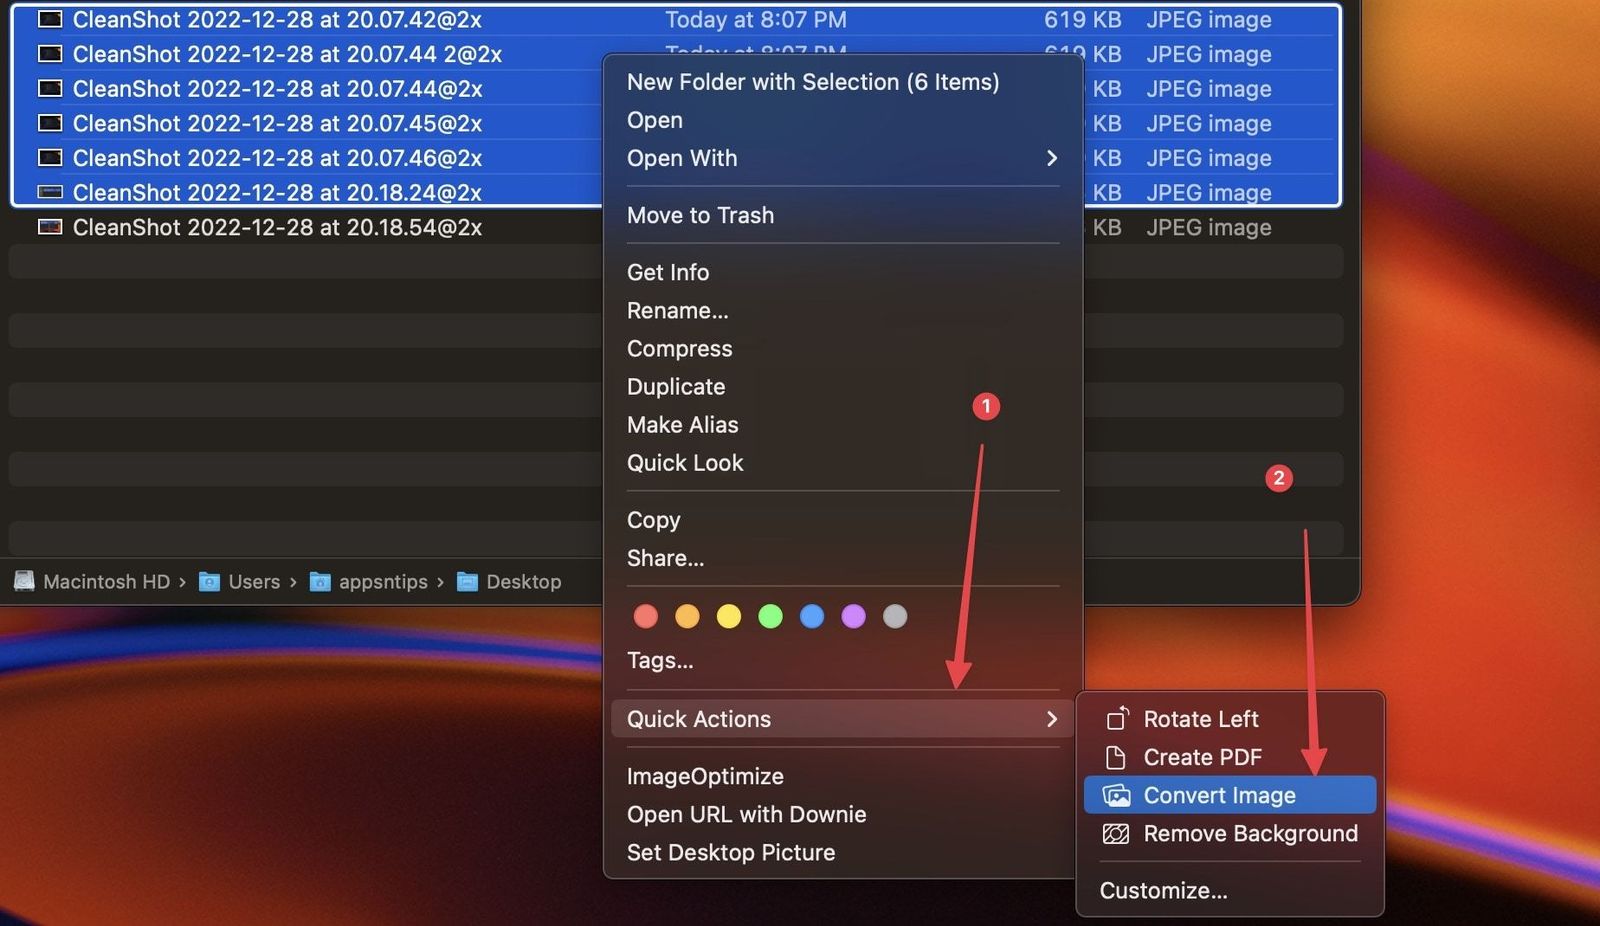The width and height of the screenshot is (1600, 926).
Task: Preview files with Quick Look
Action: click(685, 463)
